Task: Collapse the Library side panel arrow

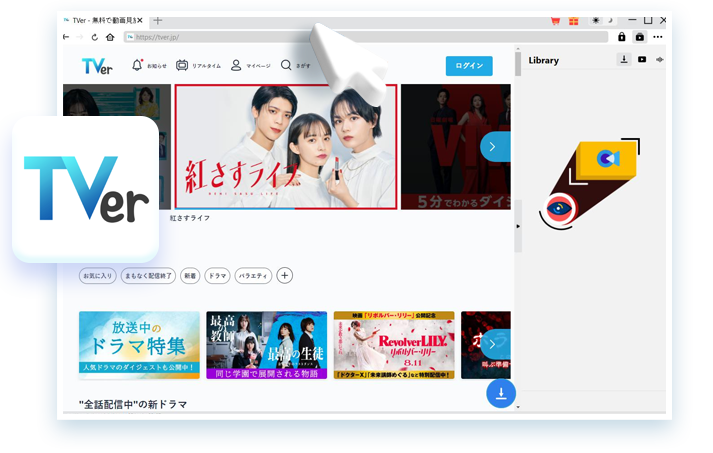Action: (x=518, y=226)
